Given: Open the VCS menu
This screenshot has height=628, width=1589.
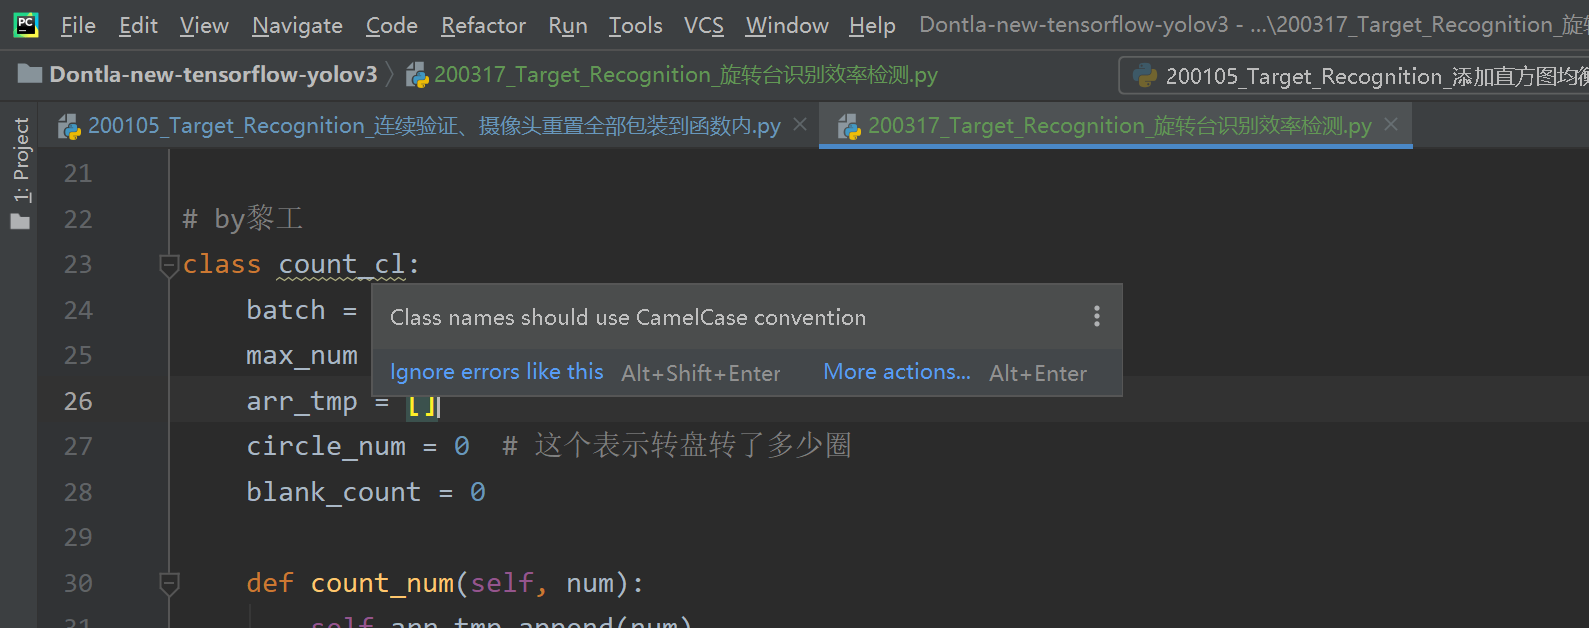Looking at the screenshot, I should (x=704, y=25).
